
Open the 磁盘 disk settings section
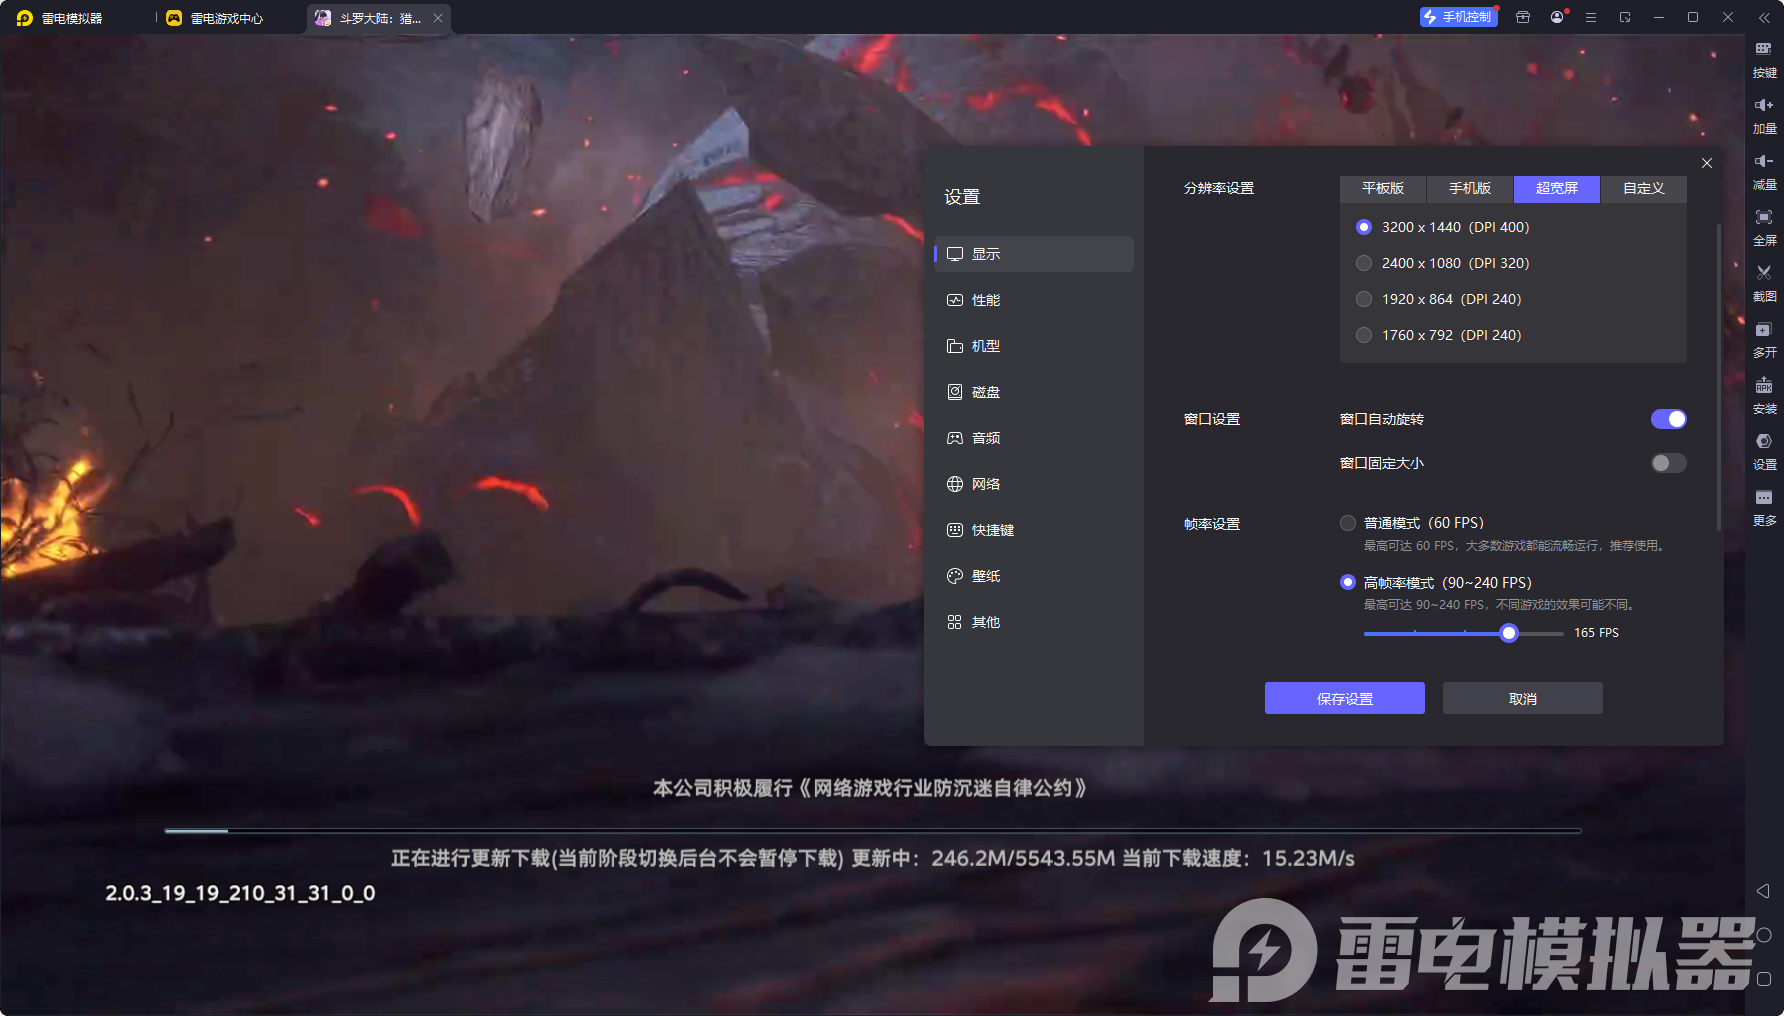pyautogui.click(x=1034, y=392)
